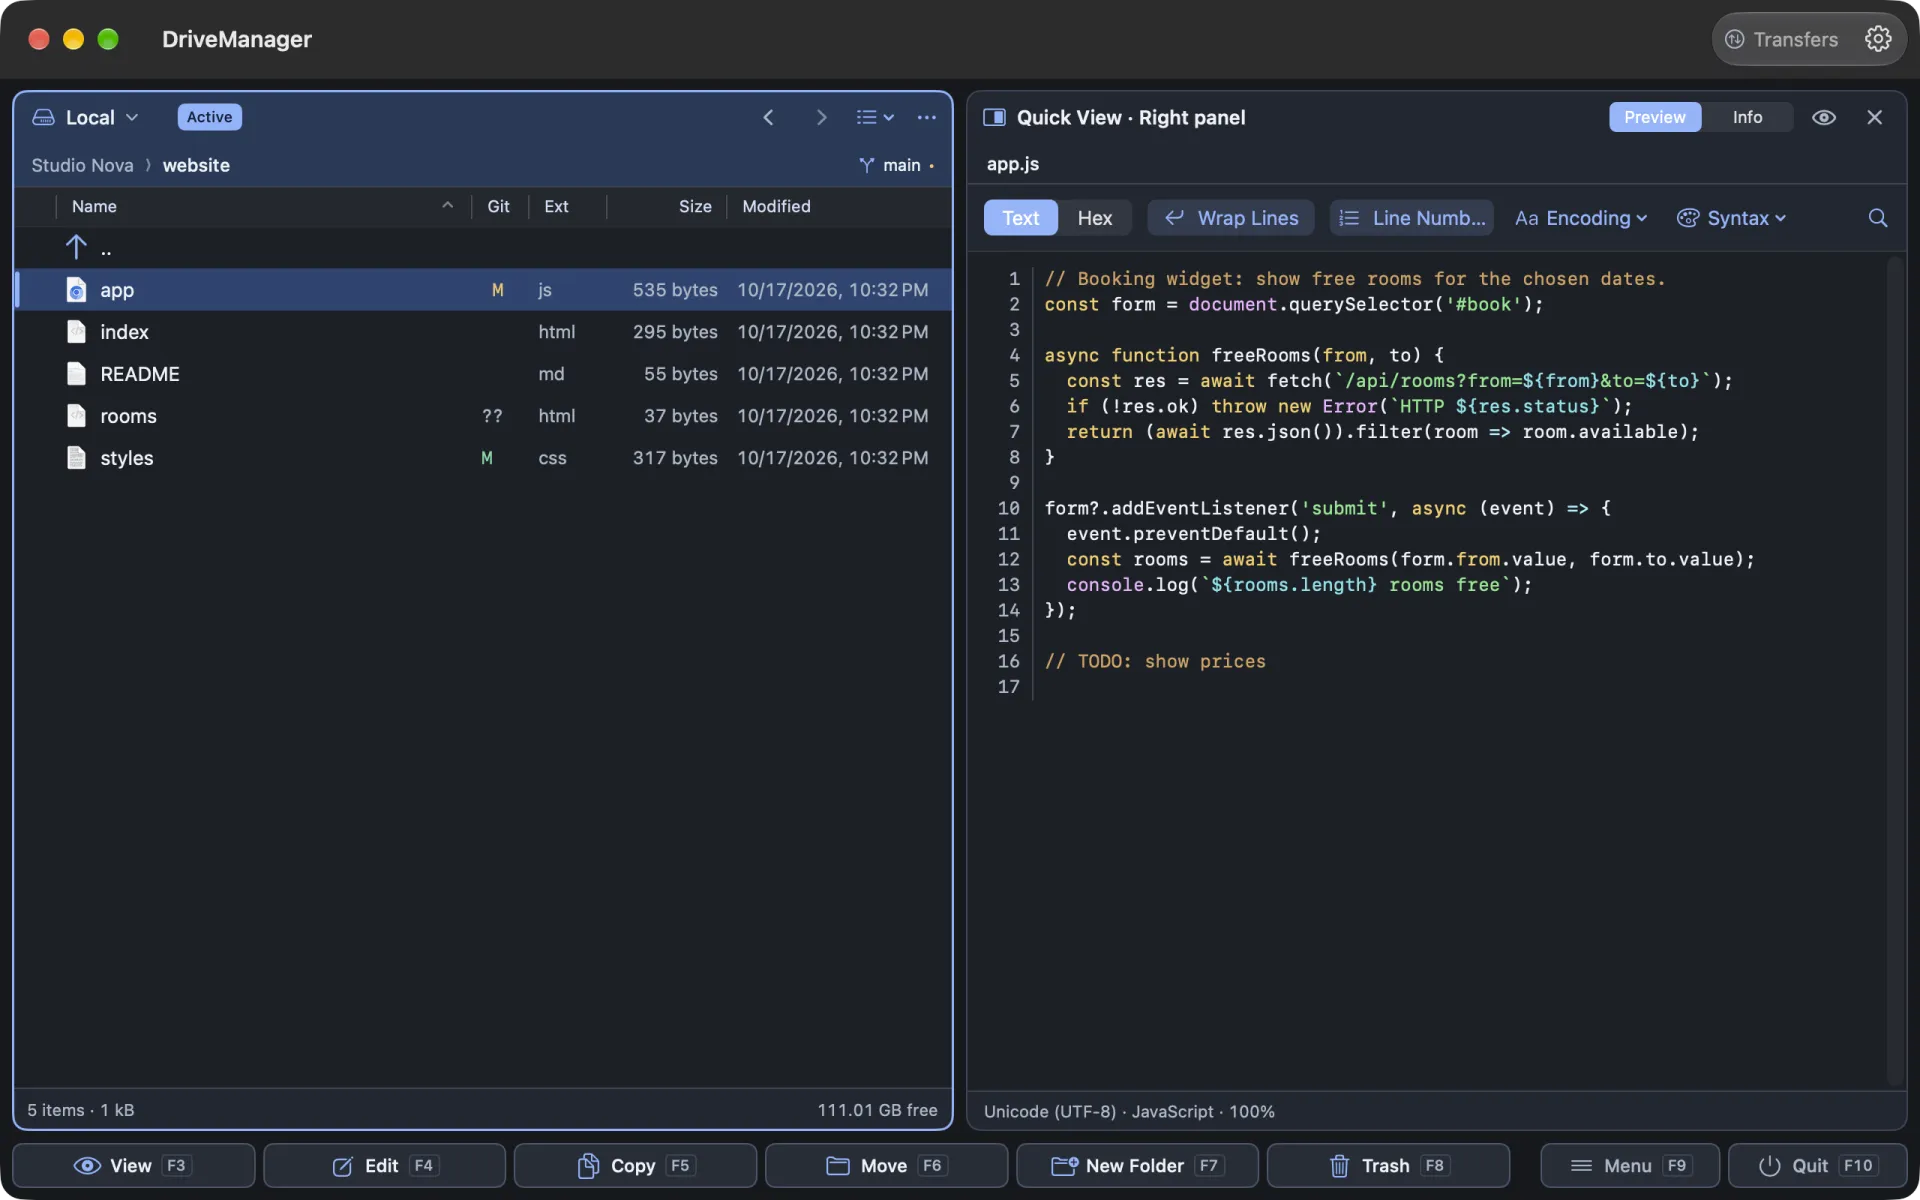The height and width of the screenshot is (1200, 1920).
Task: Select the README md file icon
Action: click(x=76, y=373)
